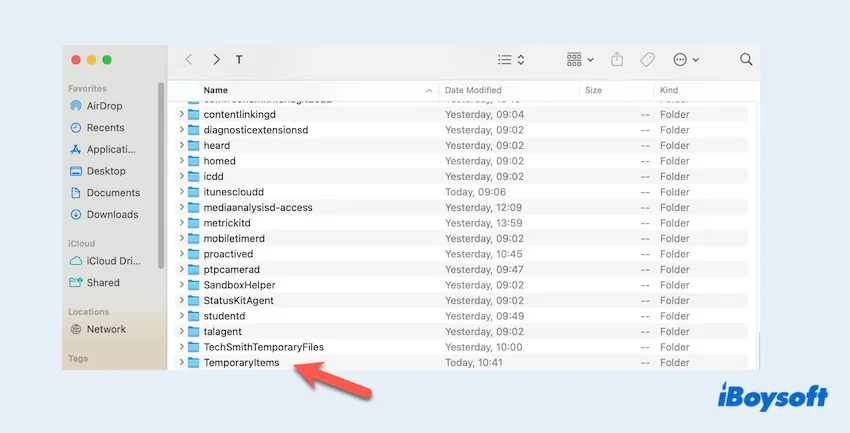Image resolution: width=850 pixels, height=433 pixels.
Task: Open Documents in the sidebar
Action: 105,192
